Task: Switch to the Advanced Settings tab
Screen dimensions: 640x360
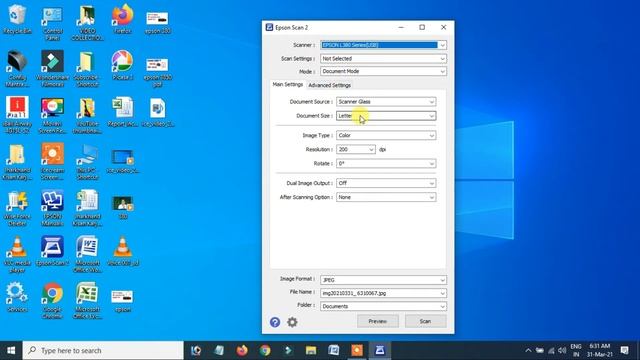Action: [329, 85]
